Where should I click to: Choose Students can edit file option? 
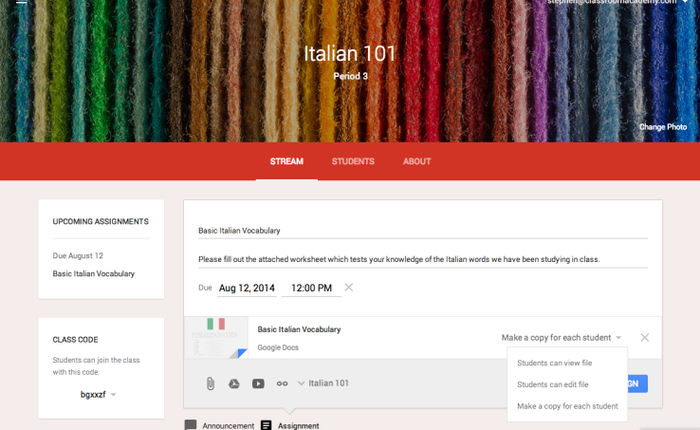click(x=552, y=384)
